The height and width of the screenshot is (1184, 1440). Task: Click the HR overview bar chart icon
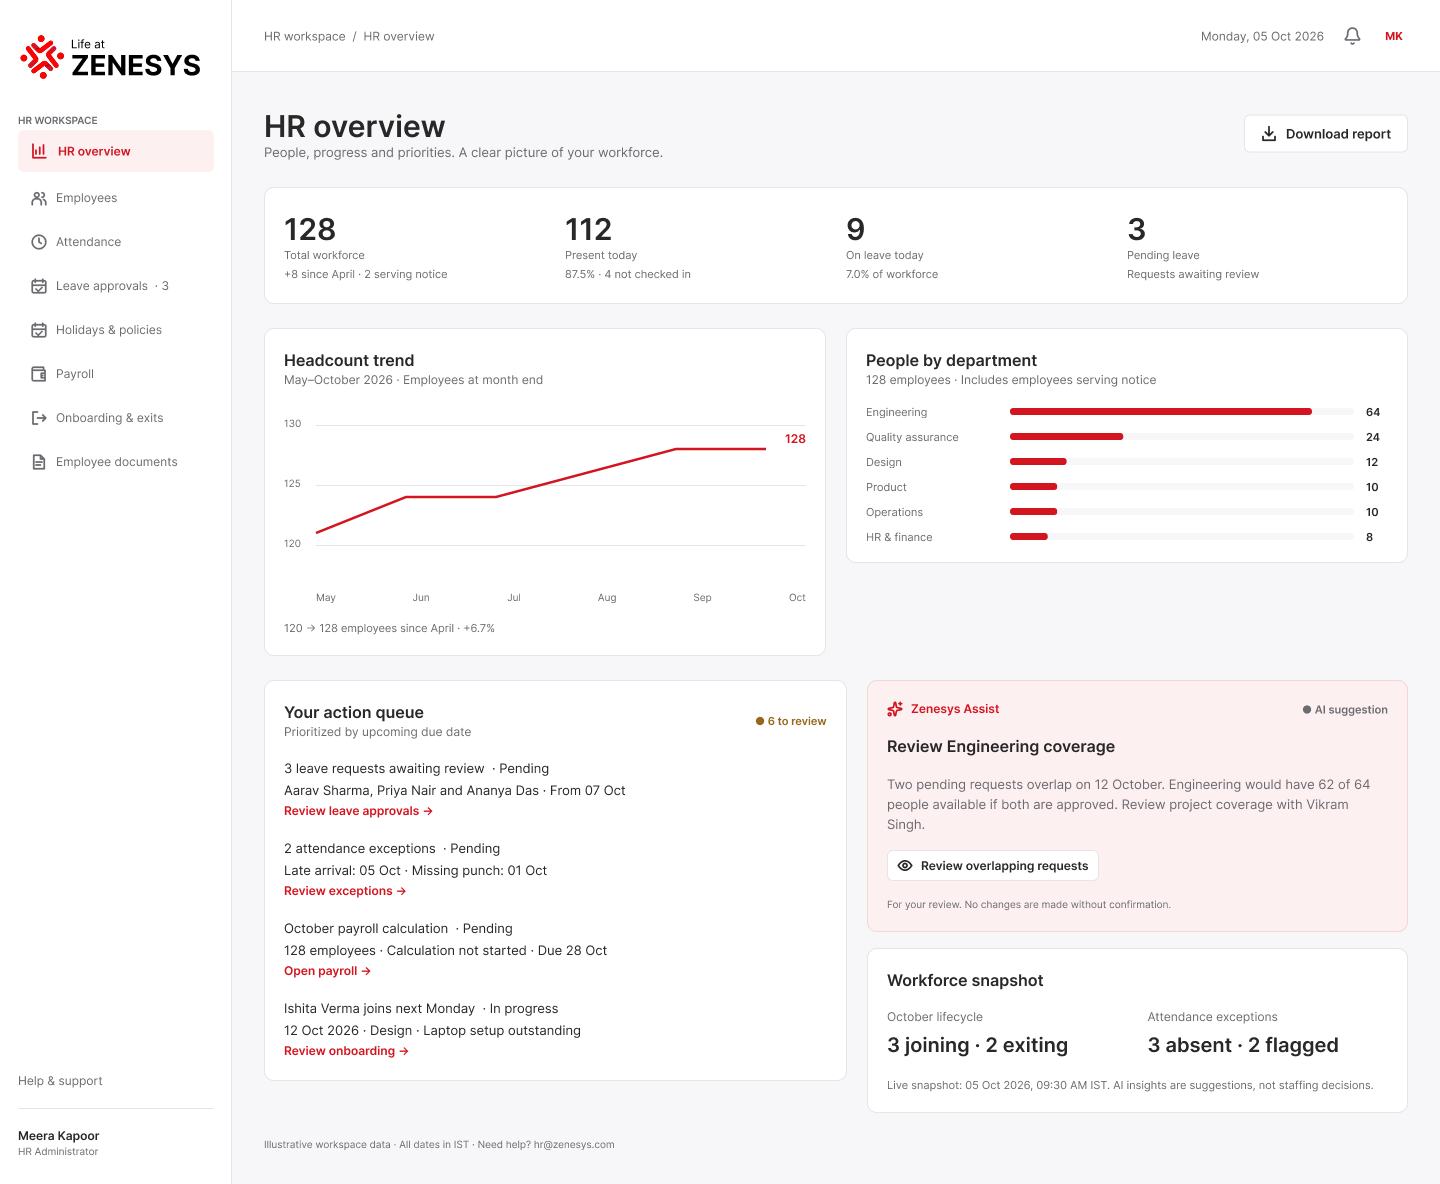pos(39,151)
